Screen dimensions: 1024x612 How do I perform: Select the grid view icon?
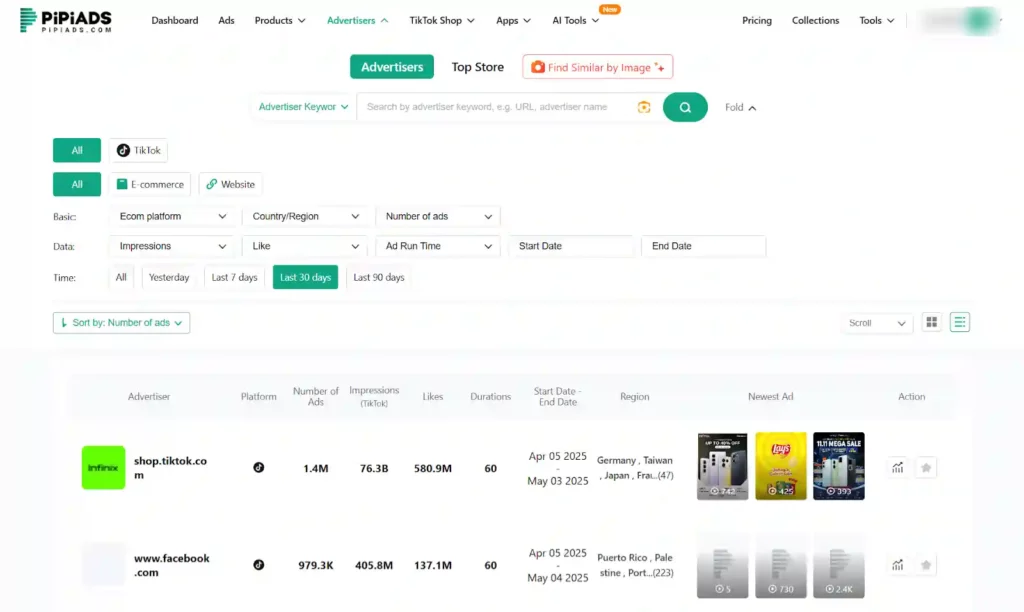pos(931,322)
